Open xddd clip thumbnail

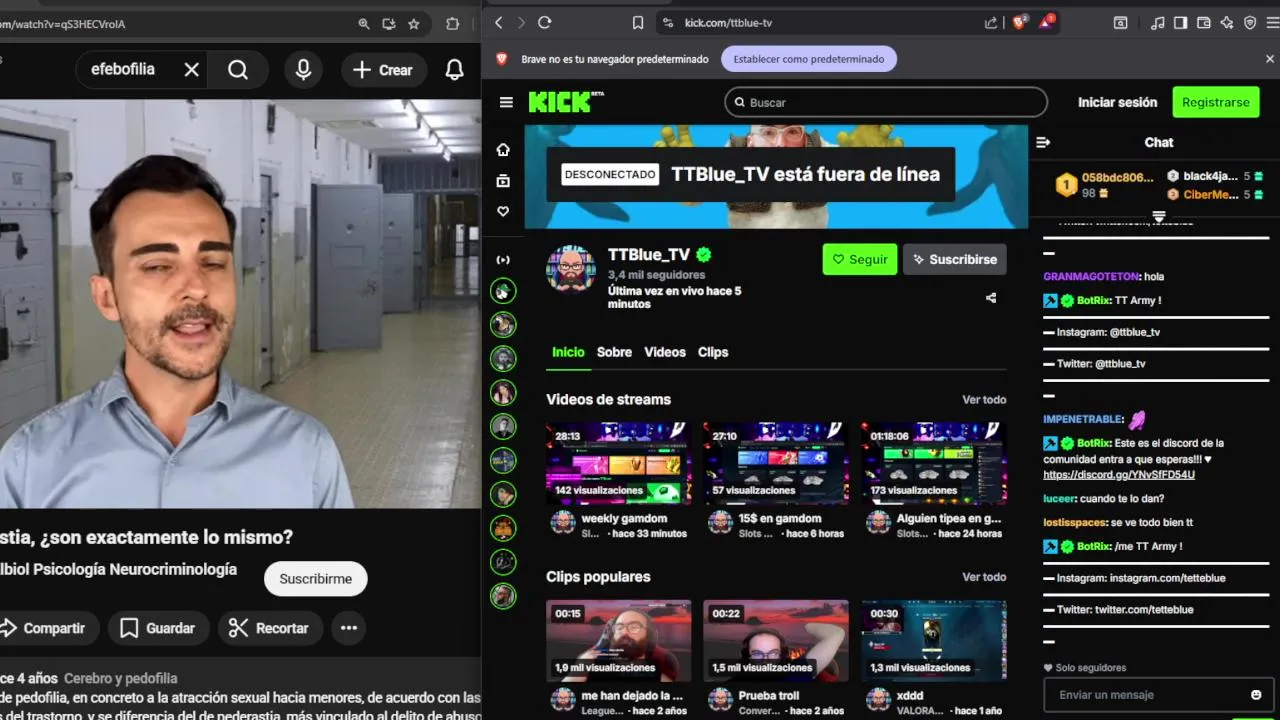click(x=933, y=640)
